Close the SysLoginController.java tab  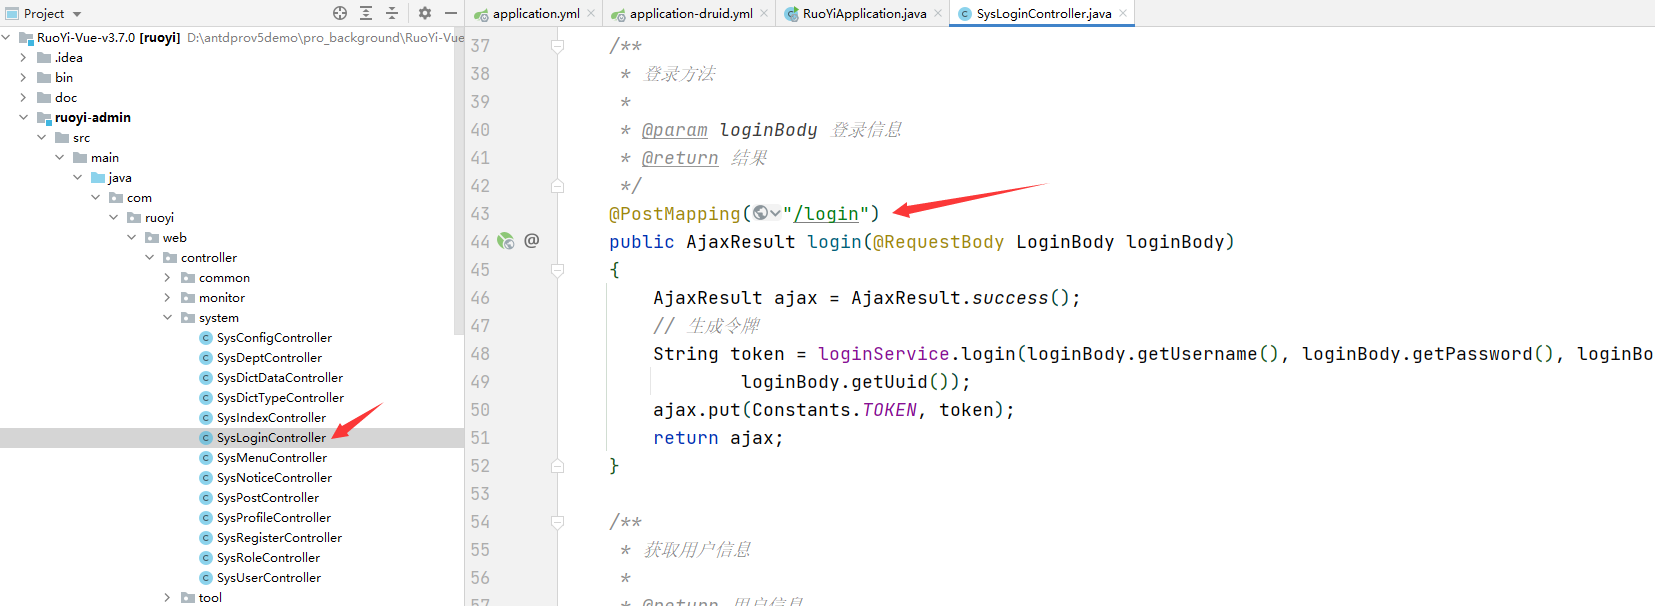1123,13
